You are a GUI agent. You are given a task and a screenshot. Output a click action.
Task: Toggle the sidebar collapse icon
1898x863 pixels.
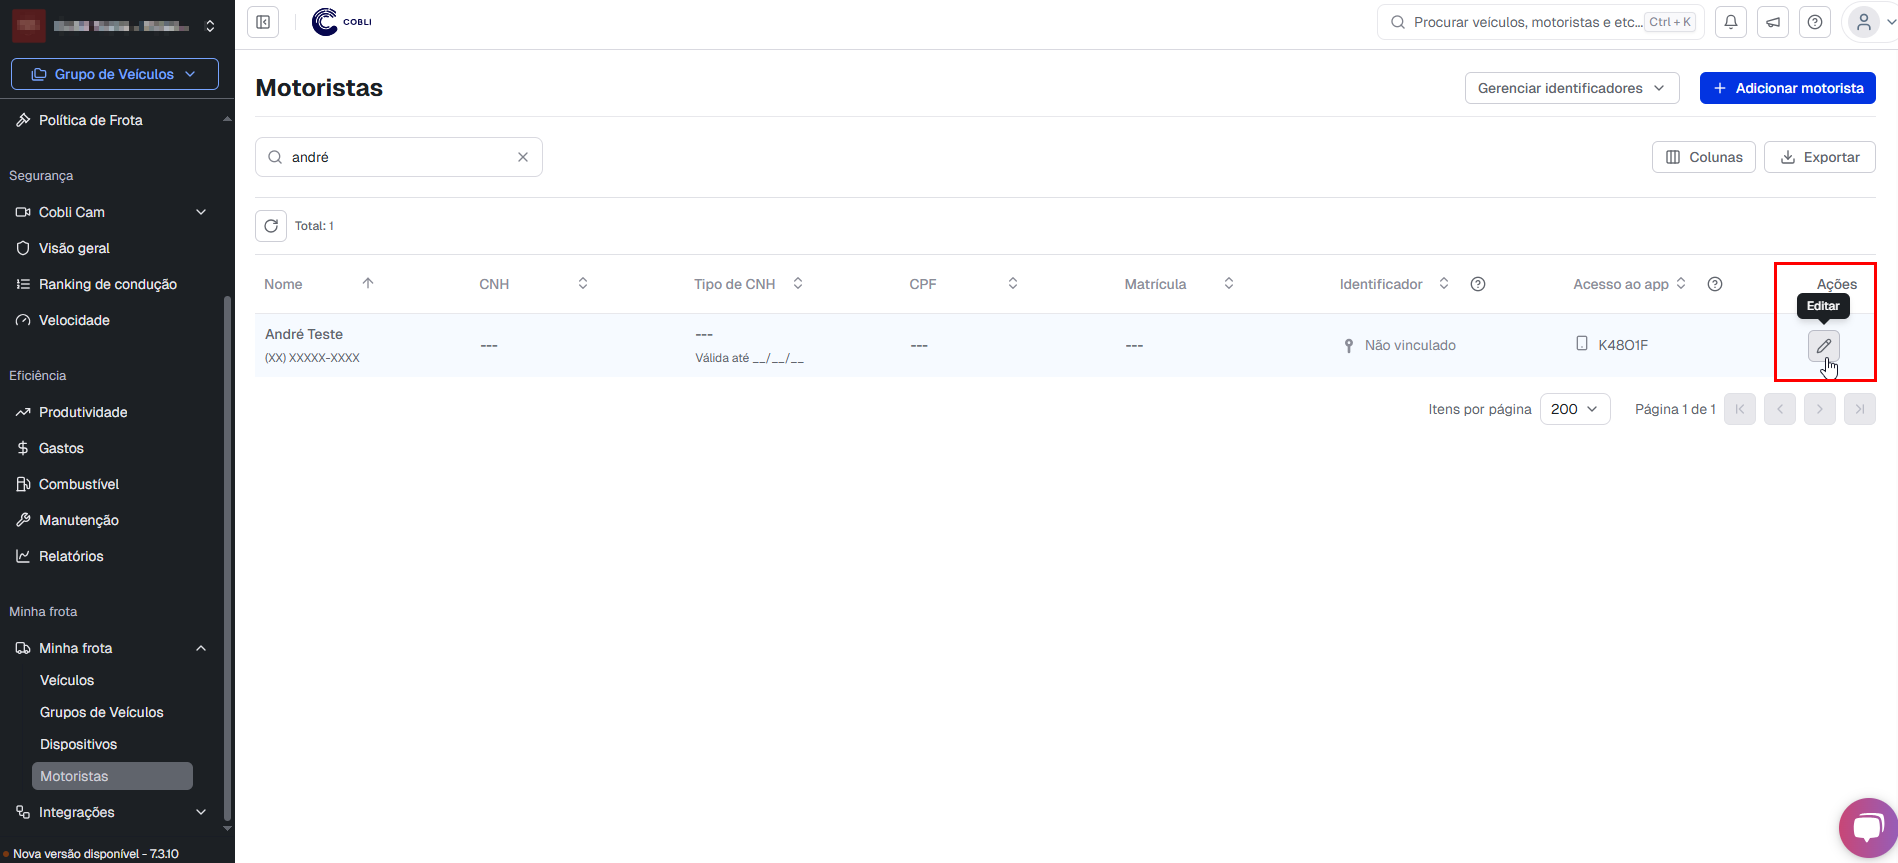263,22
